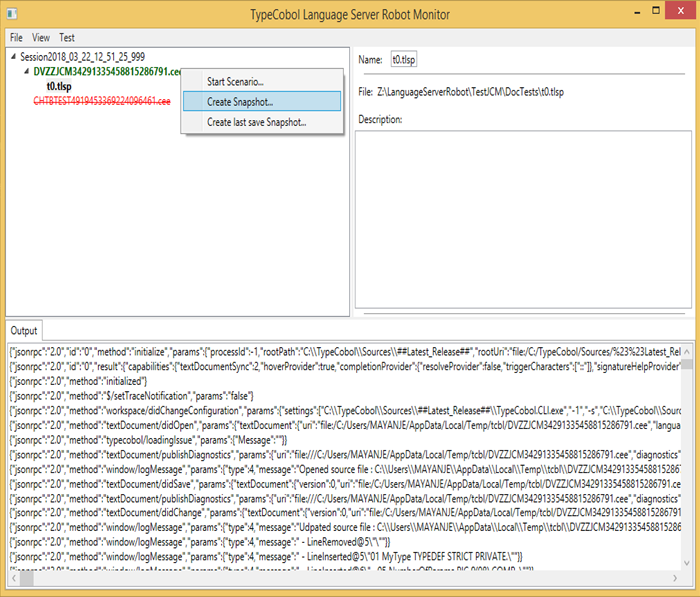Select the Session2018_03_22_12_51_25_999 tree item

(83, 57)
